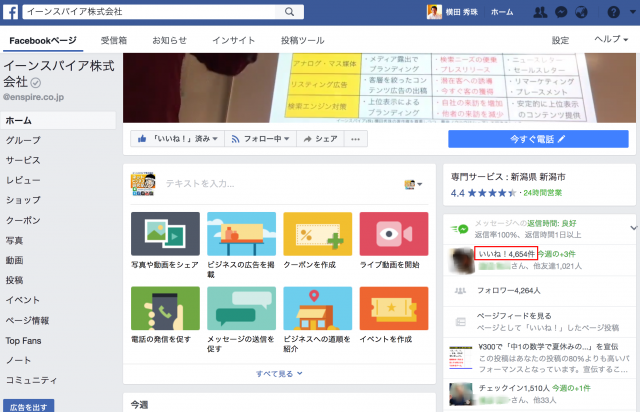The image size is (640, 412).
Task: Open the フォロー中 dropdown button
Action: point(260,139)
